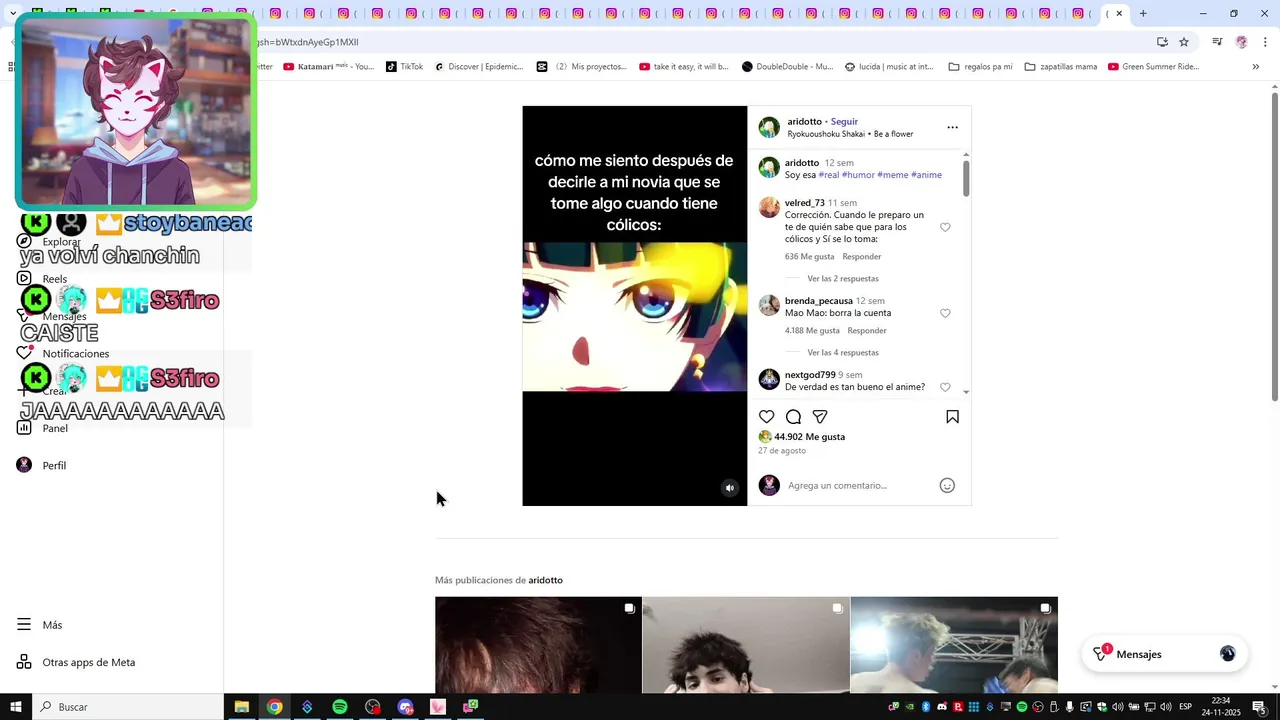1280x720 pixels.
Task: Open the regalos pa mi bookmarks folder
Action: click(x=980, y=67)
